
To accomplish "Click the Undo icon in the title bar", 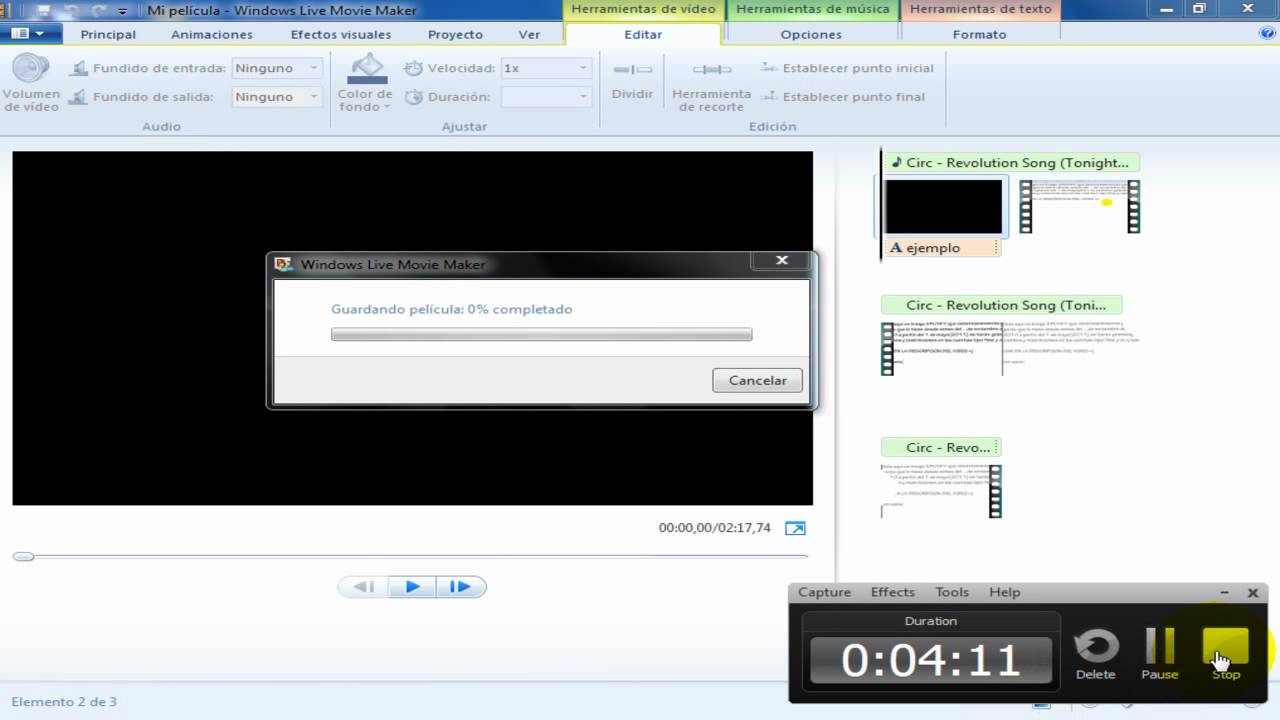I will point(72,10).
